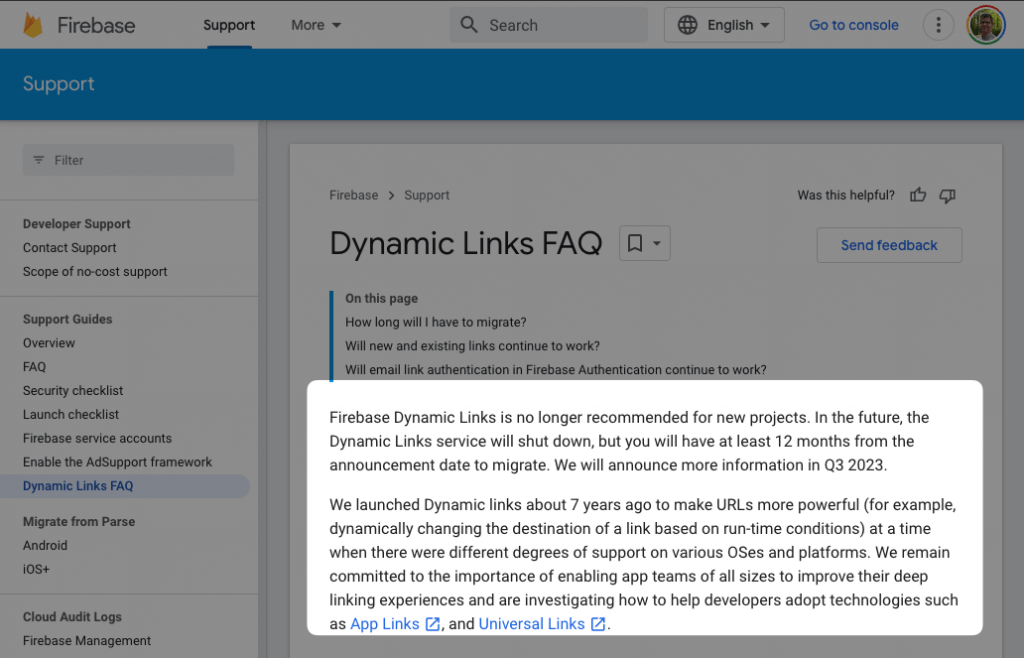This screenshot has width=1024, height=658.
Task: Jump to 'Will new and existing links continue to work?'
Action: [472, 346]
